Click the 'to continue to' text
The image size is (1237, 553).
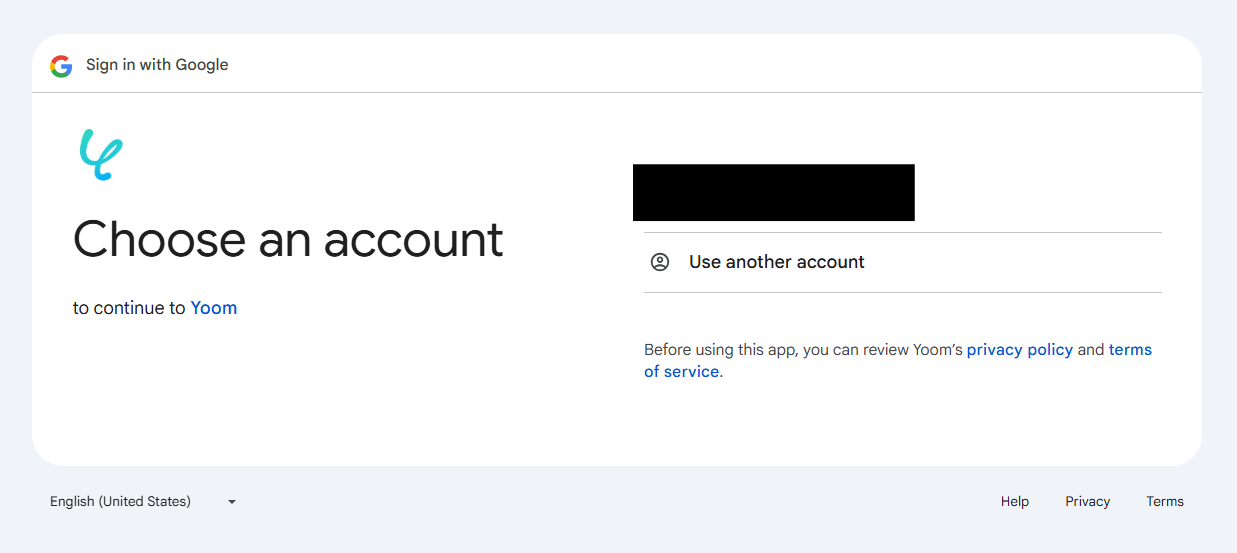click(x=129, y=308)
